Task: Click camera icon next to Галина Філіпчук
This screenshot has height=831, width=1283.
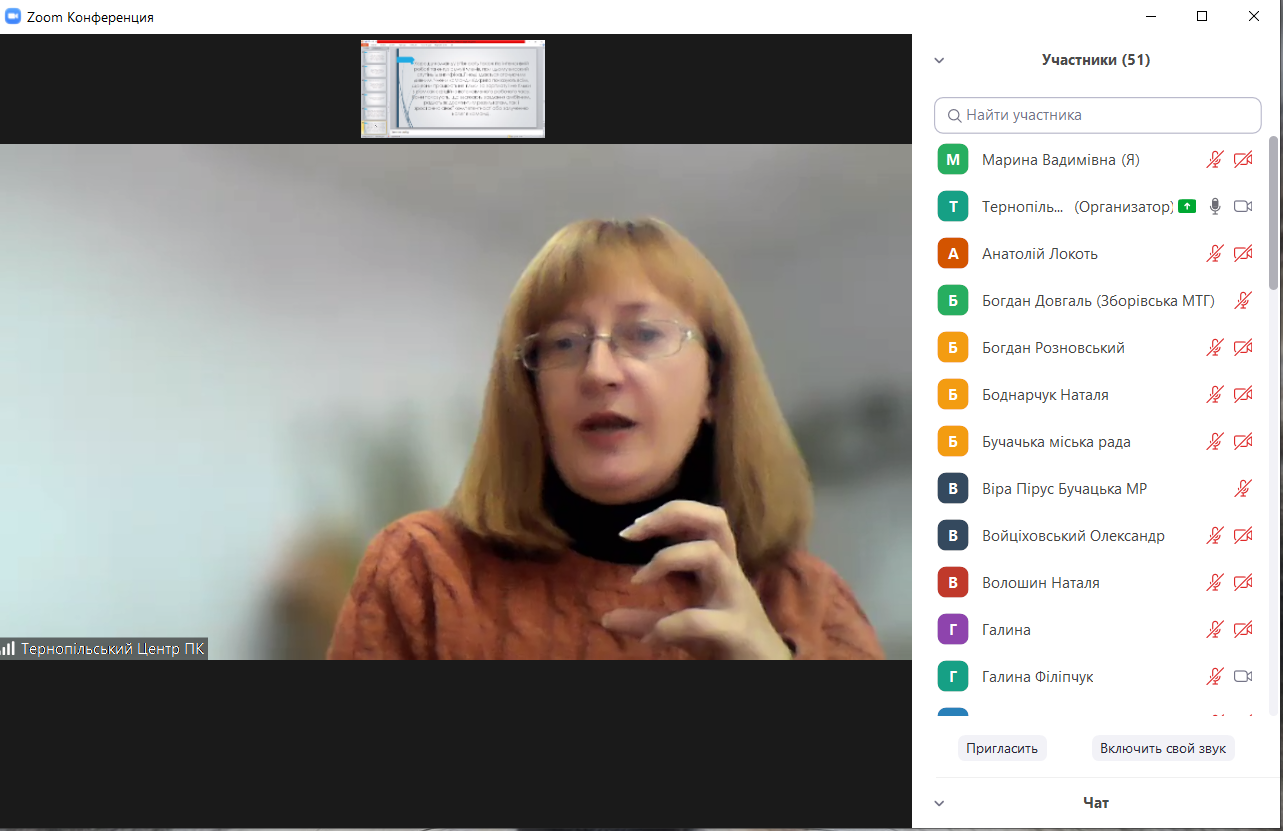Action: coord(1243,677)
